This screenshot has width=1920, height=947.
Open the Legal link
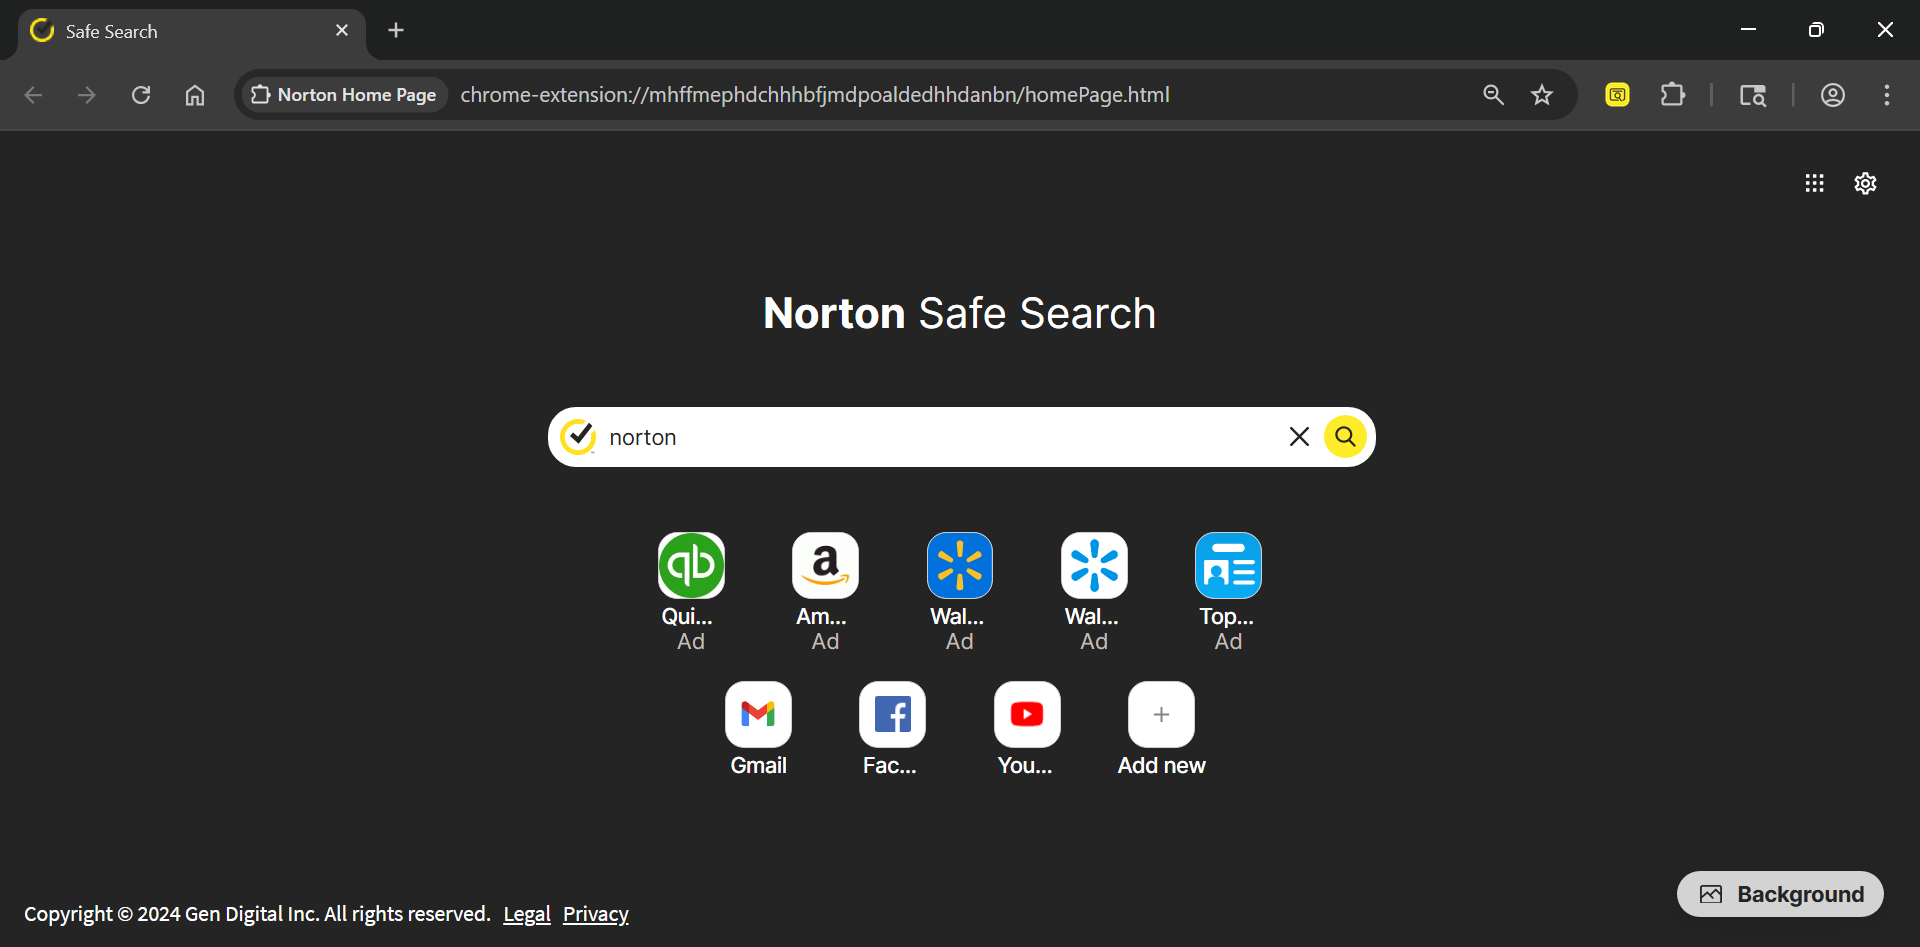coord(527,914)
